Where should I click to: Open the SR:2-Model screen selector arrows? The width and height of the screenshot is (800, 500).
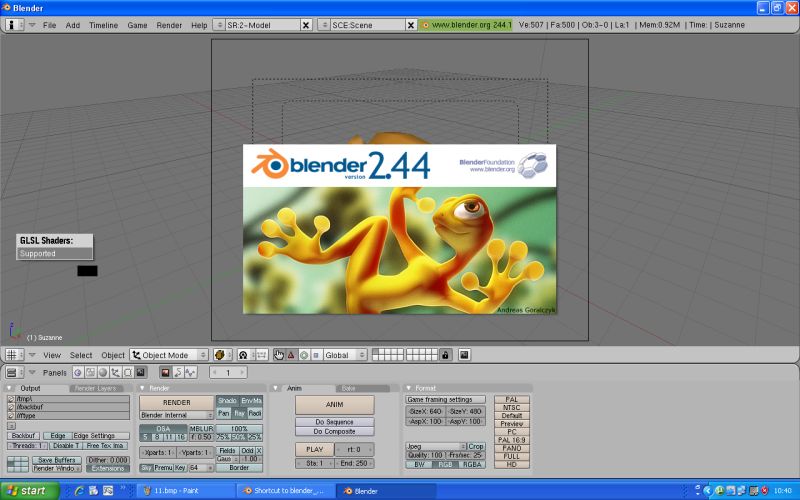coord(219,24)
